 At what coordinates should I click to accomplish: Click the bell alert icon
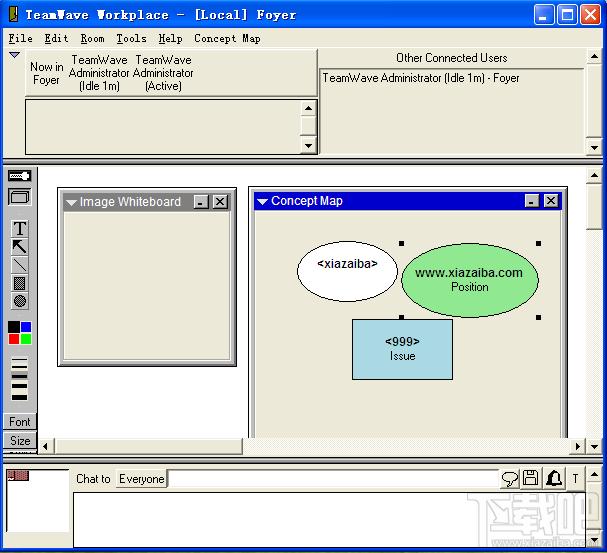click(x=554, y=478)
